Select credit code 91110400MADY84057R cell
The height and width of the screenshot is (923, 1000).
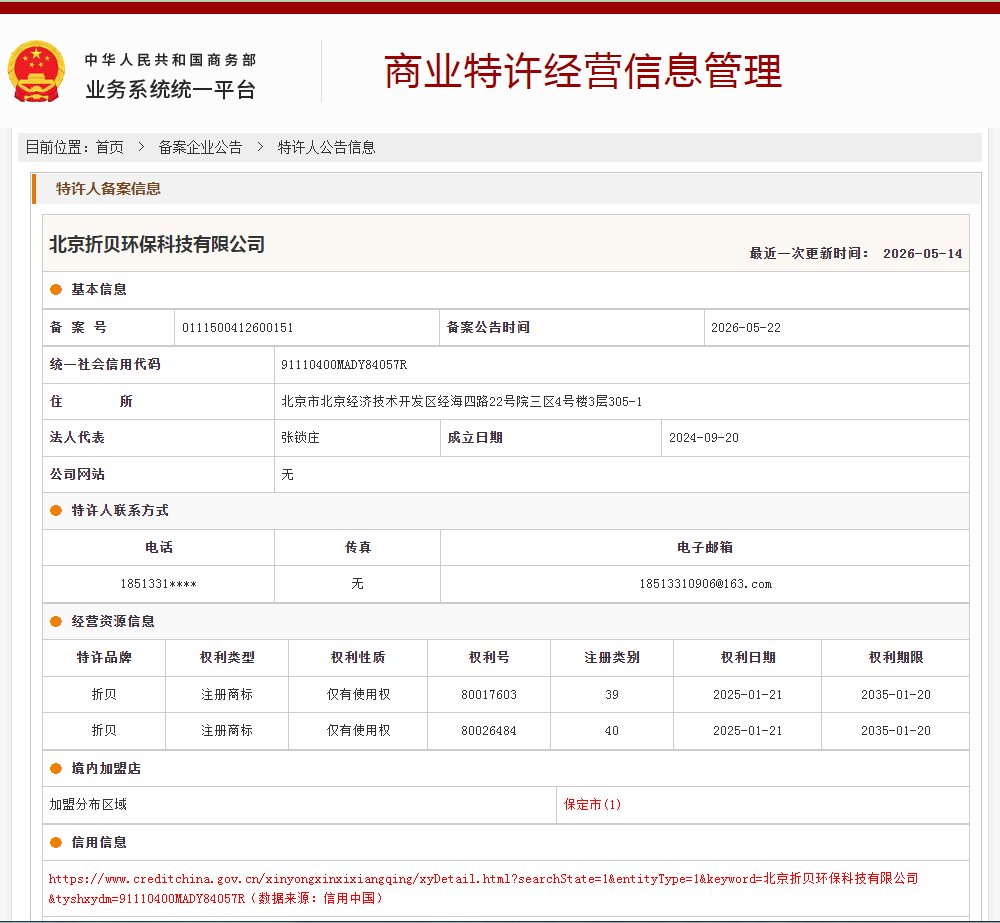(621, 365)
